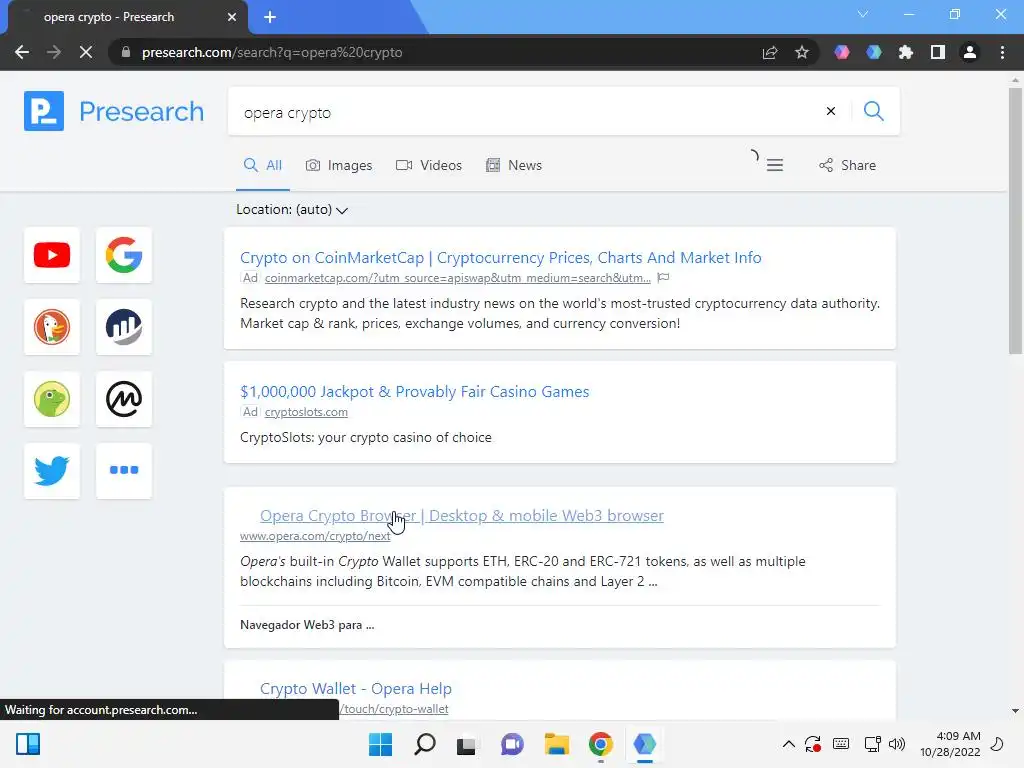Image resolution: width=1024 pixels, height=768 pixels.
Task: Open the coinmarketcap.com ad URL
Action: [457, 278]
